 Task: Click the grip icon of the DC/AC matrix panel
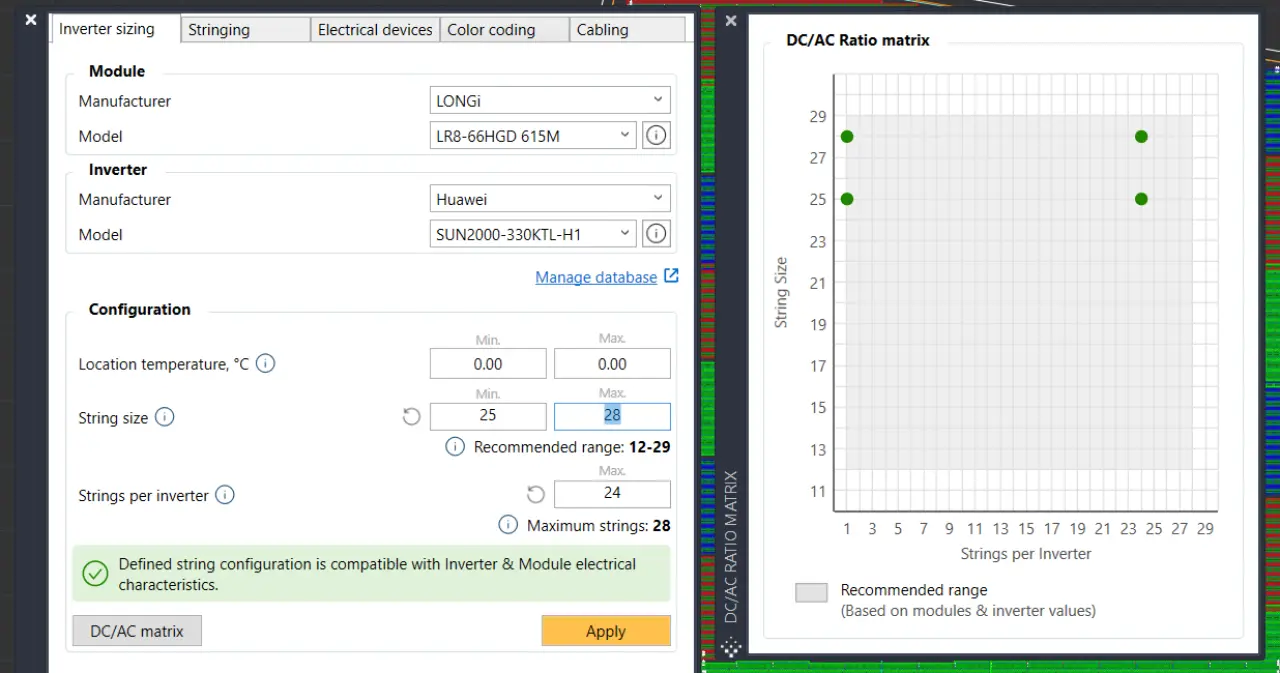coord(731,648)
